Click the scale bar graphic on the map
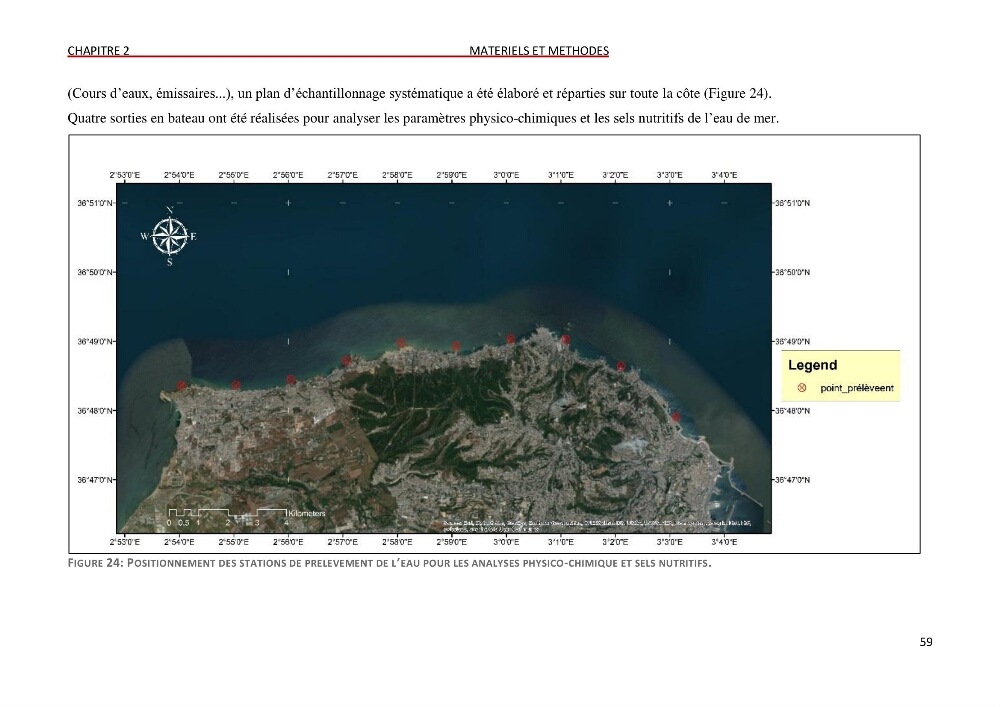The height and width of the screenshot is (707, 1000). coord(227,517)
